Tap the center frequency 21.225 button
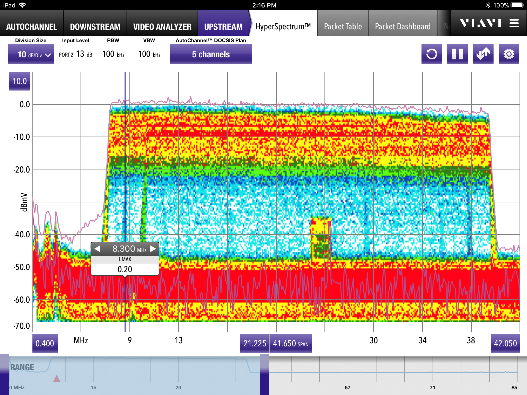Viewport: 527px width, 395px height. [254, 343]
